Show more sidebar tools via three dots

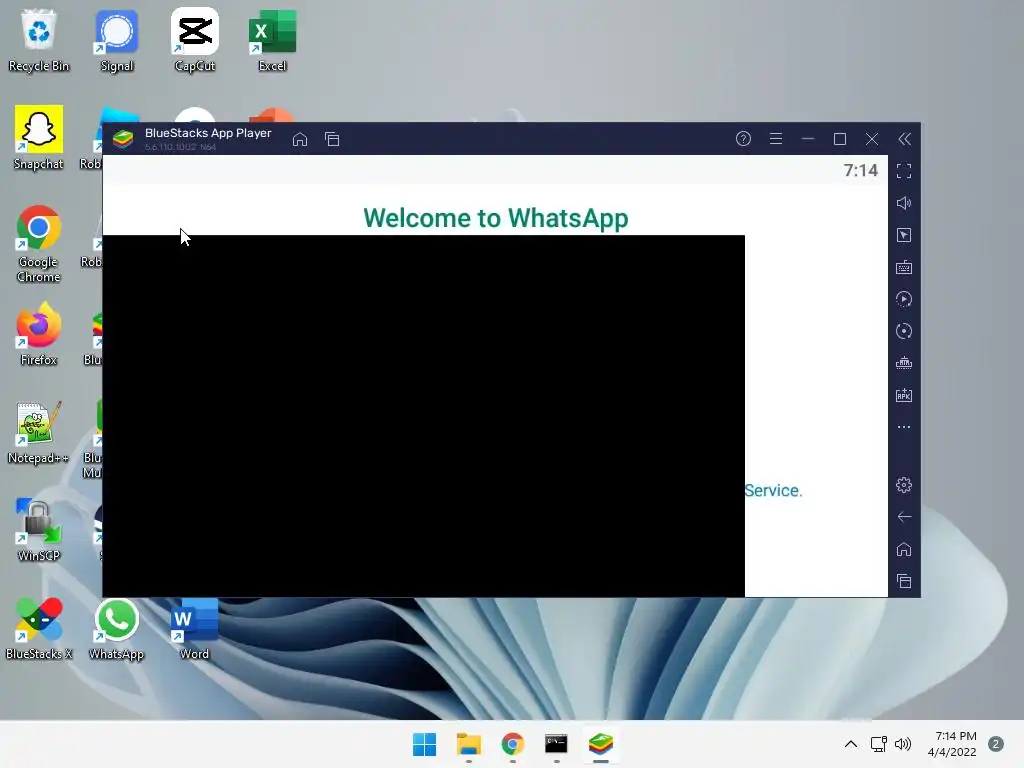point(904,427)
